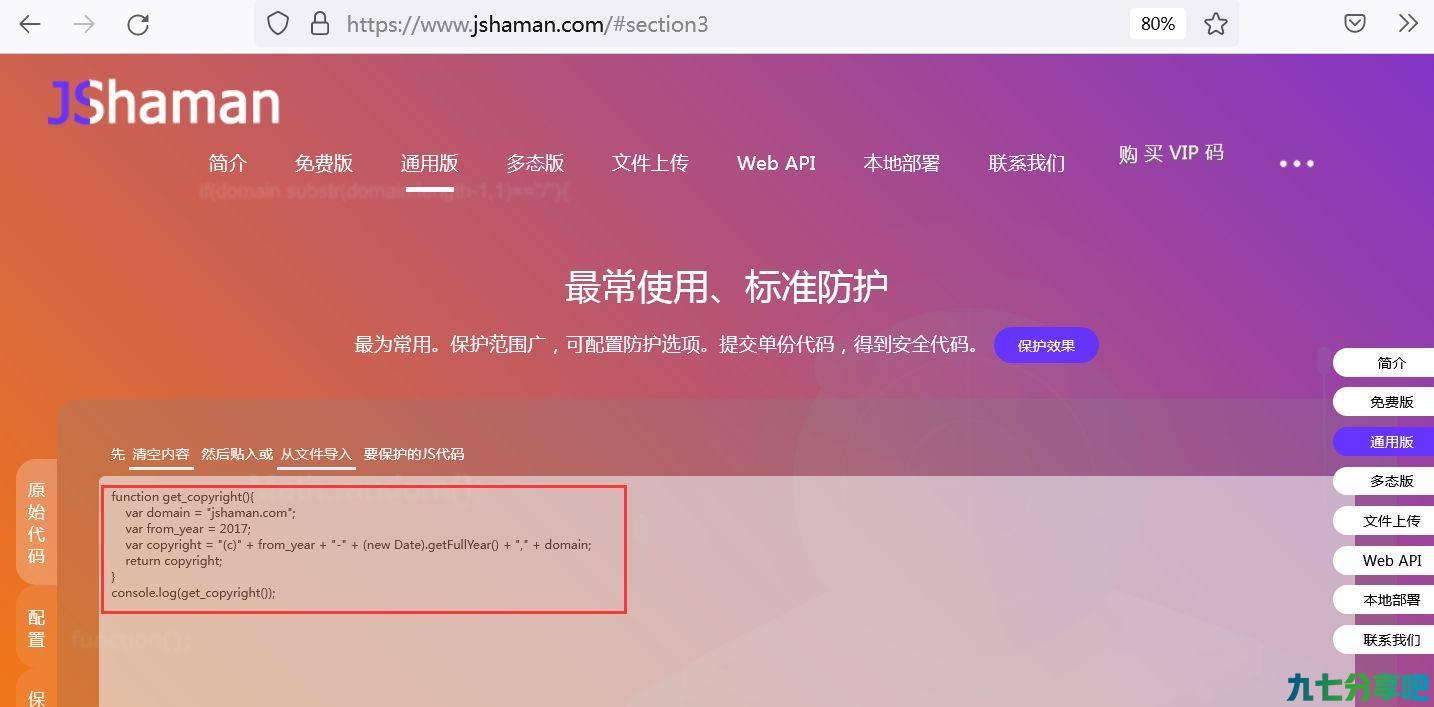Click the 清空内容 link
The width and height of the screenshot is (1434, 707).
point(161,454)
